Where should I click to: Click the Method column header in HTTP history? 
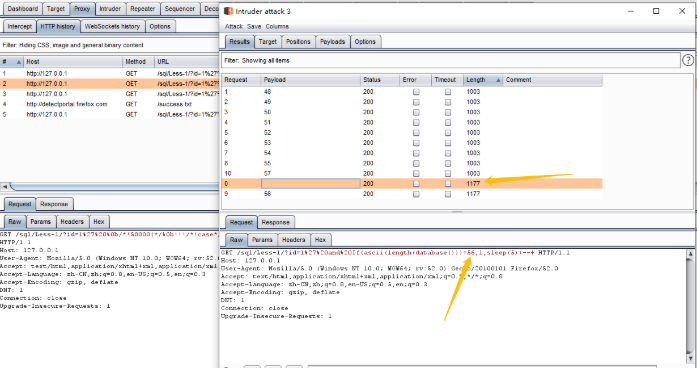coord(138,62)
